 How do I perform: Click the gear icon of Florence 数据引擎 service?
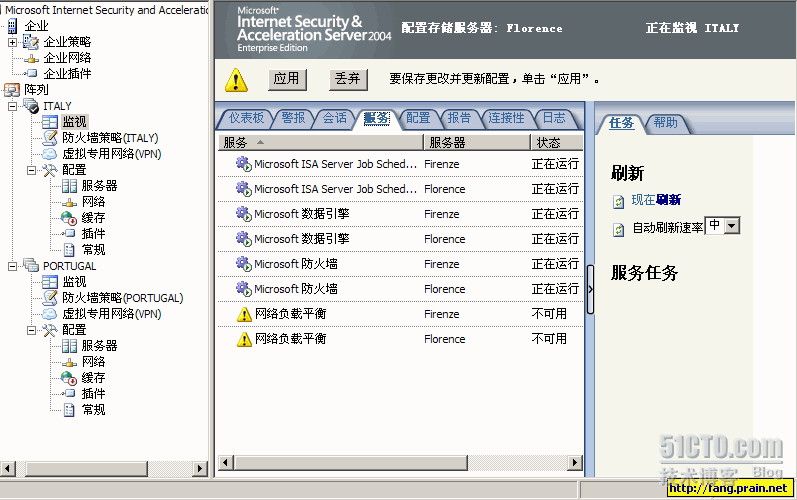(243, 239)
